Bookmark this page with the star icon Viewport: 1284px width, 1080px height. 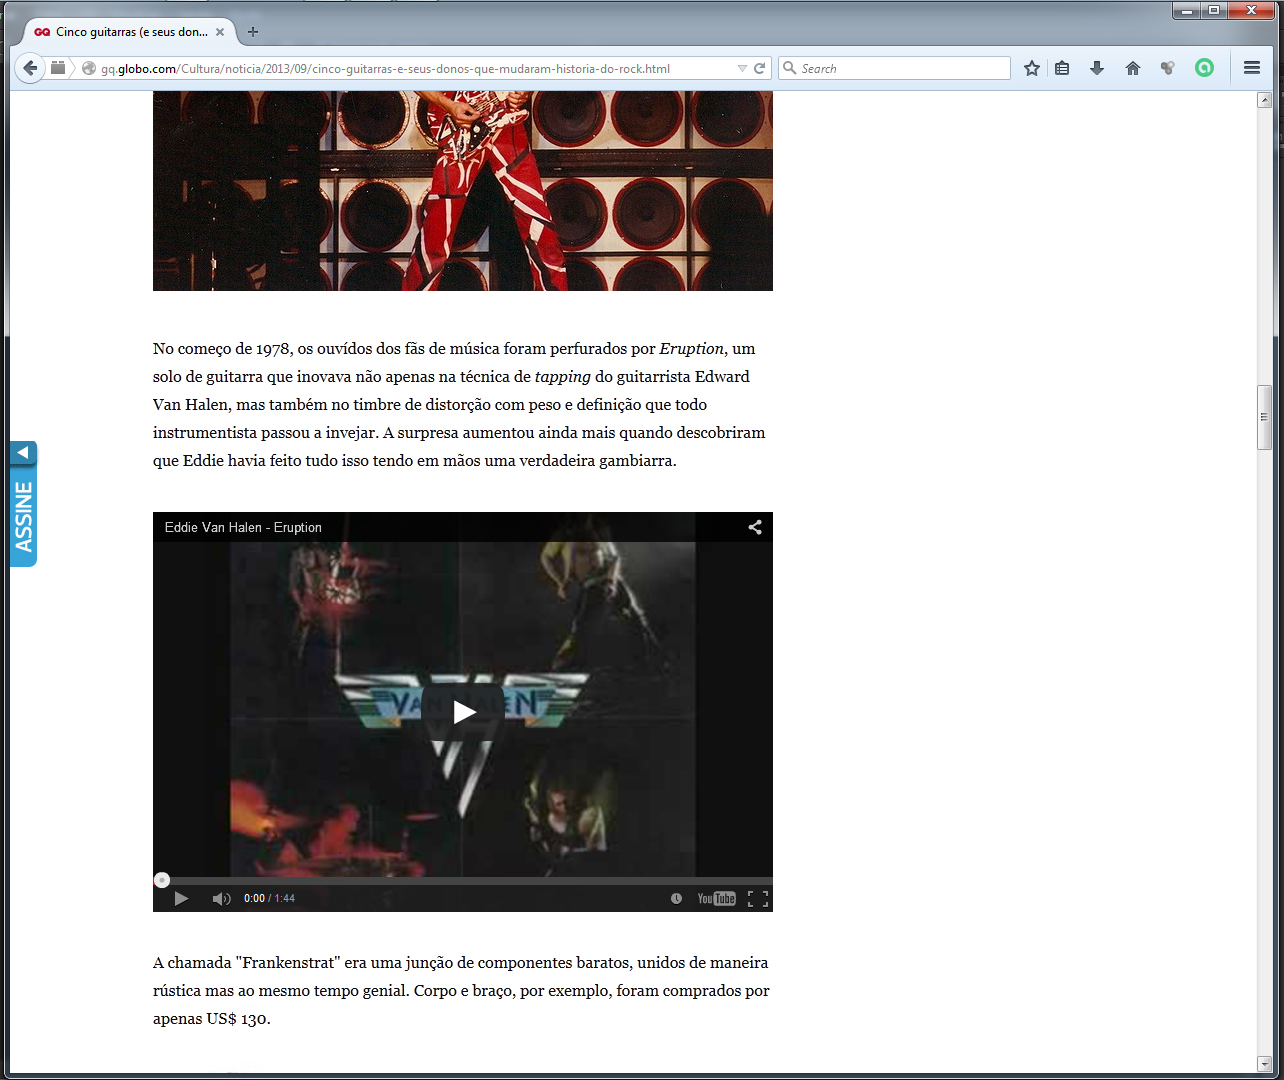tap(1032, 68)
